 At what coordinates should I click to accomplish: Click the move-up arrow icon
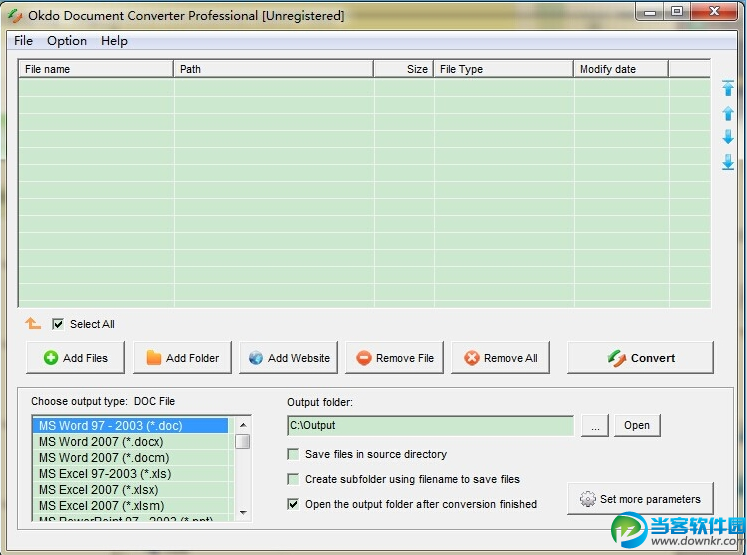point(728,113)
